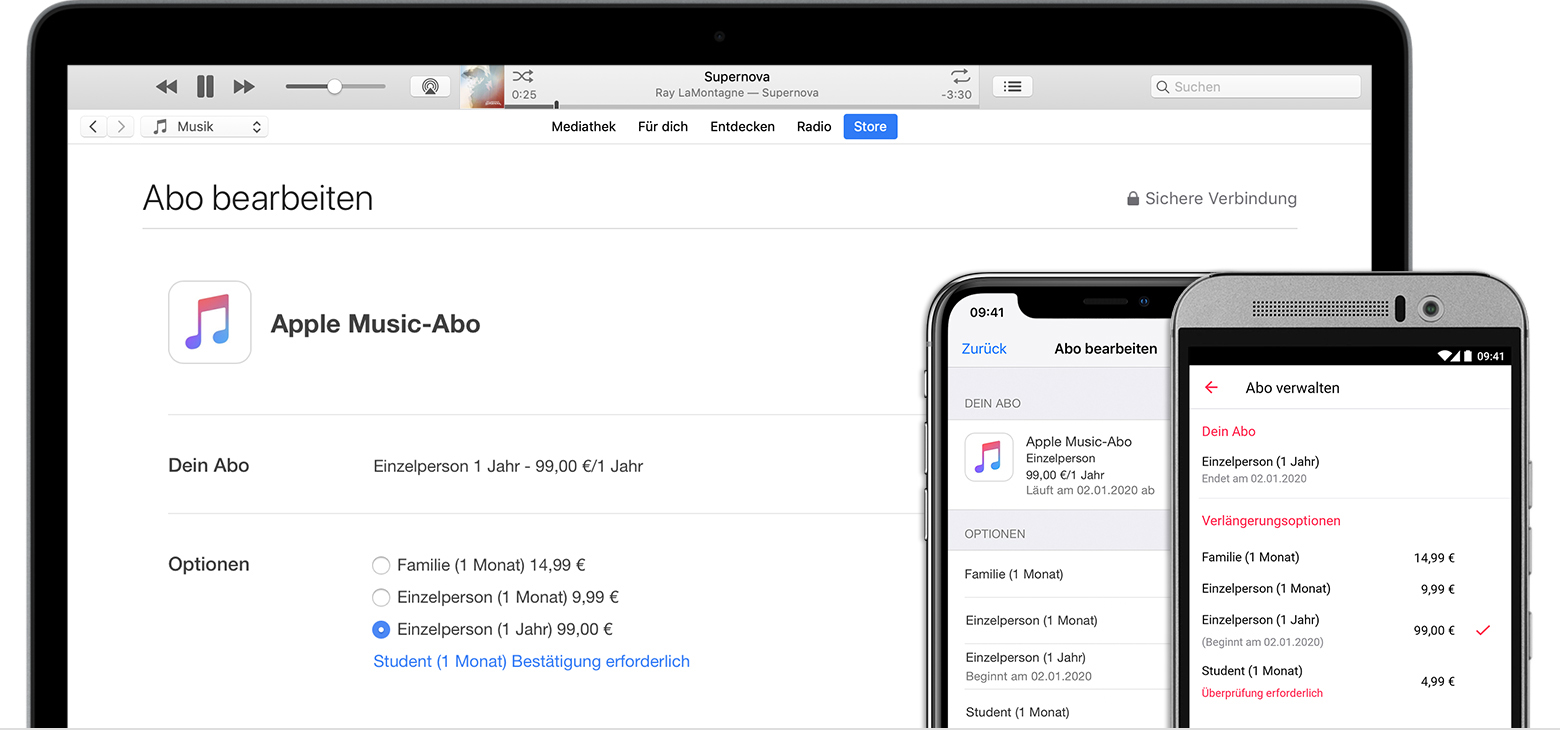Pause playback with the pause button

tap(205, 87)
